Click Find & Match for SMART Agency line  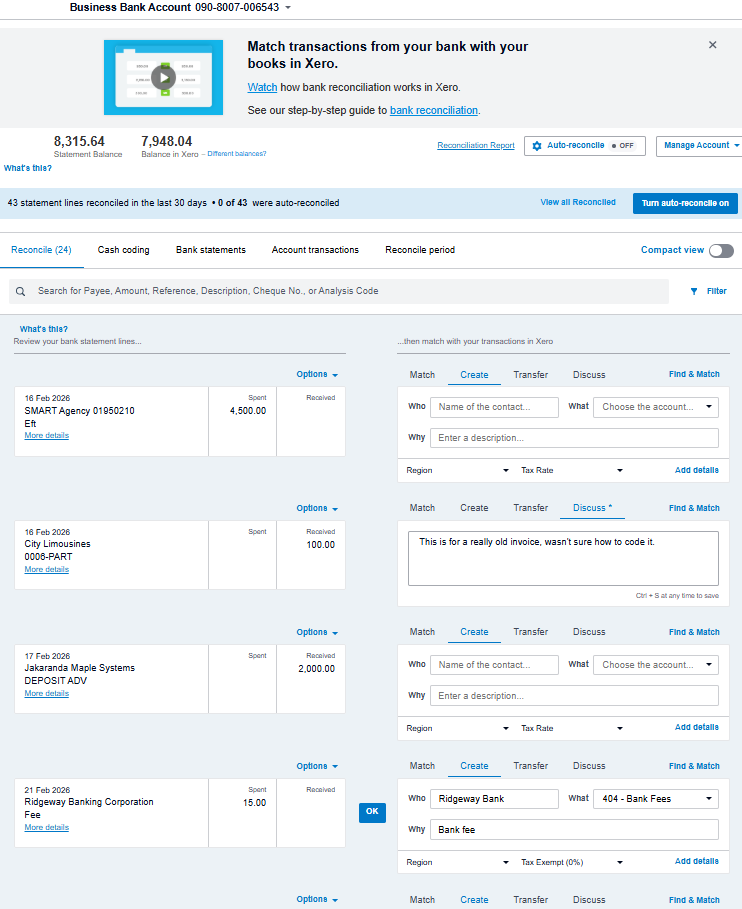[694, 374]
